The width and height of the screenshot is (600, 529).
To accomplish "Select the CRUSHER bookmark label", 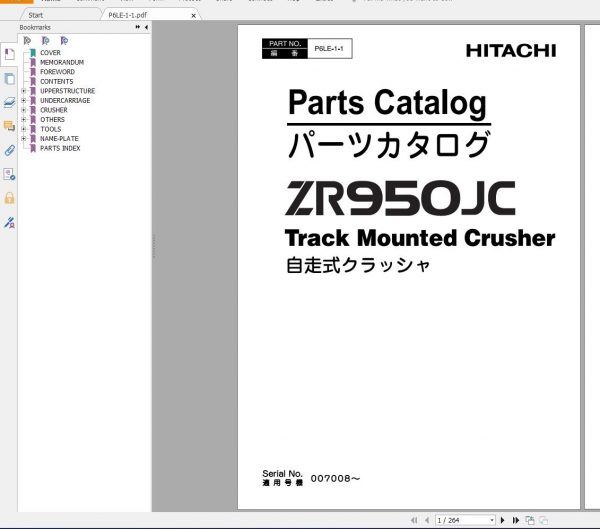I will tap(54, 110).
